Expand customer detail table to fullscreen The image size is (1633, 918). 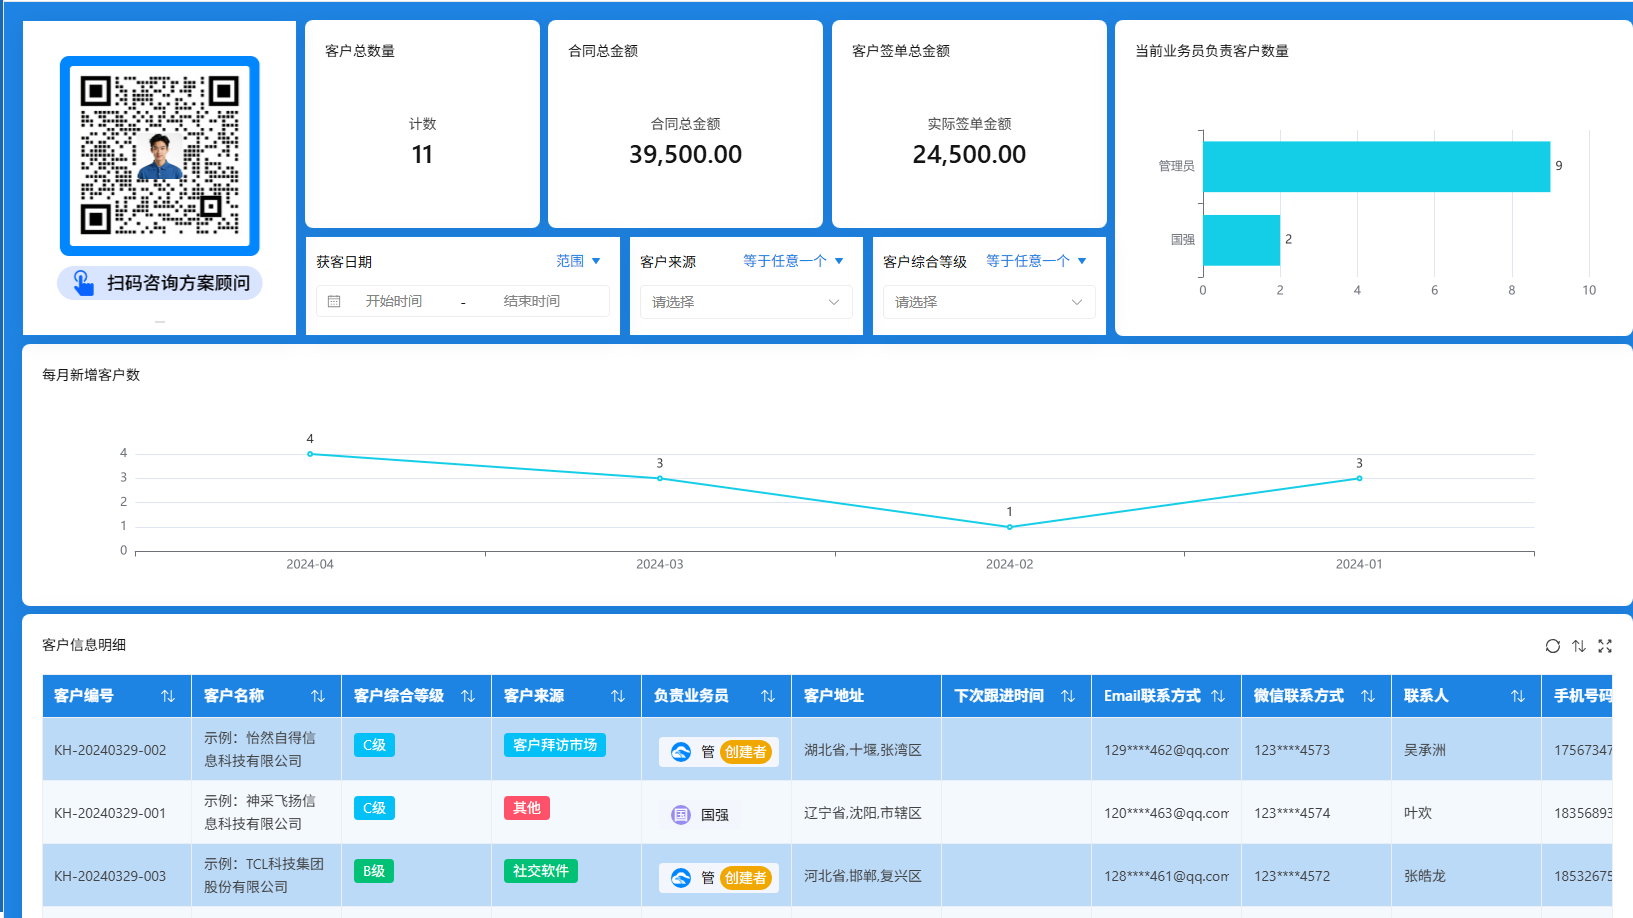click(1605, 646)
